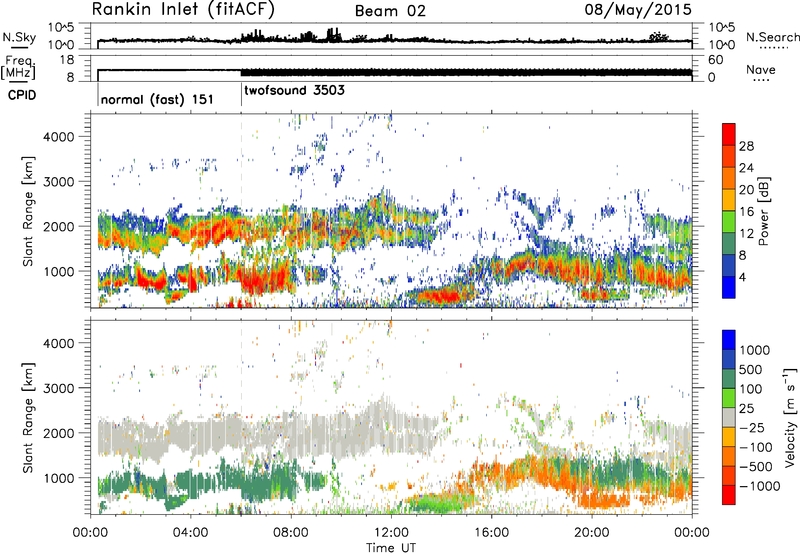Click the '18' tick on the frequency axis
800x554 pixels.
pyautogui.click(x=66, y=60)
